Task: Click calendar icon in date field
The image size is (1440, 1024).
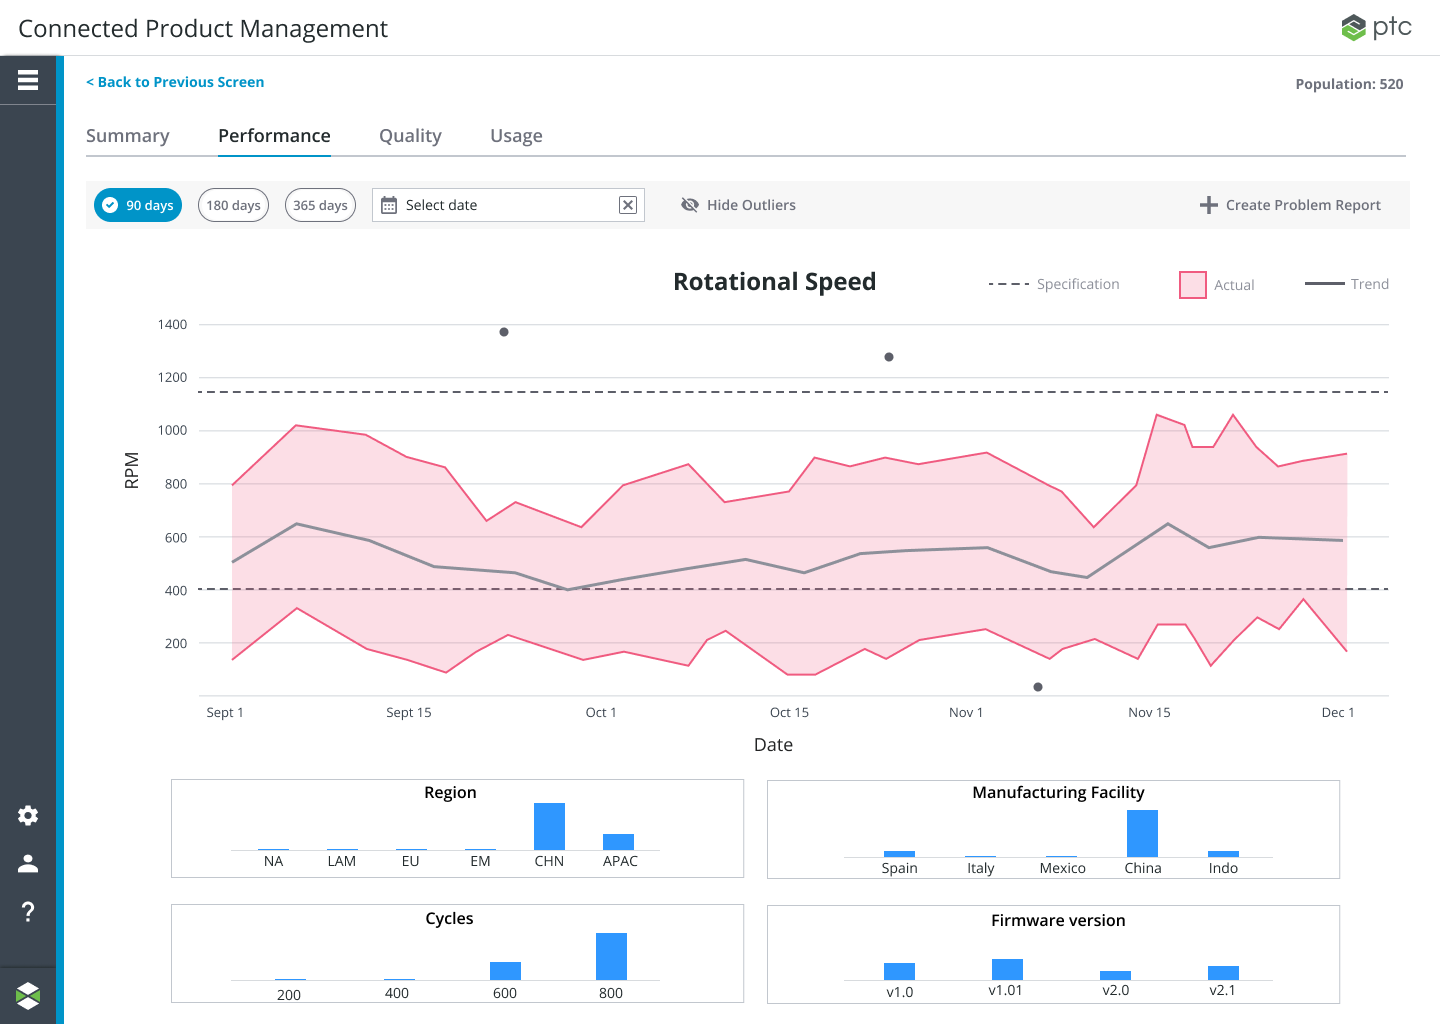Action: pos(389,205)
